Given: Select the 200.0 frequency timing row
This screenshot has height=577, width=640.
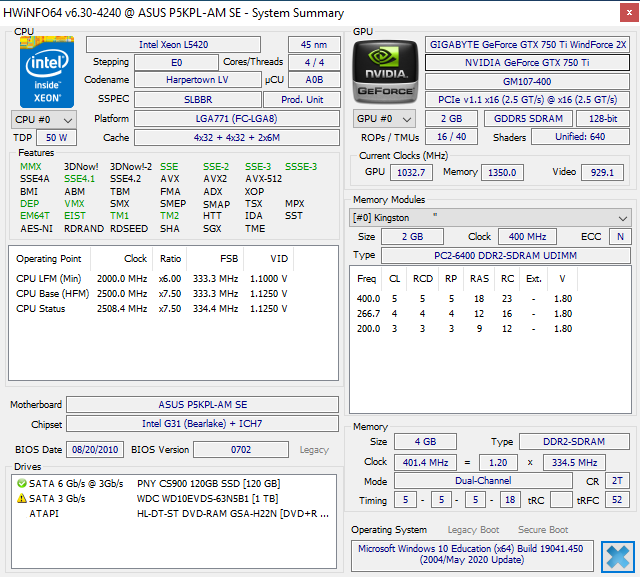Looking at the screenshot, I should coord(464,329).
